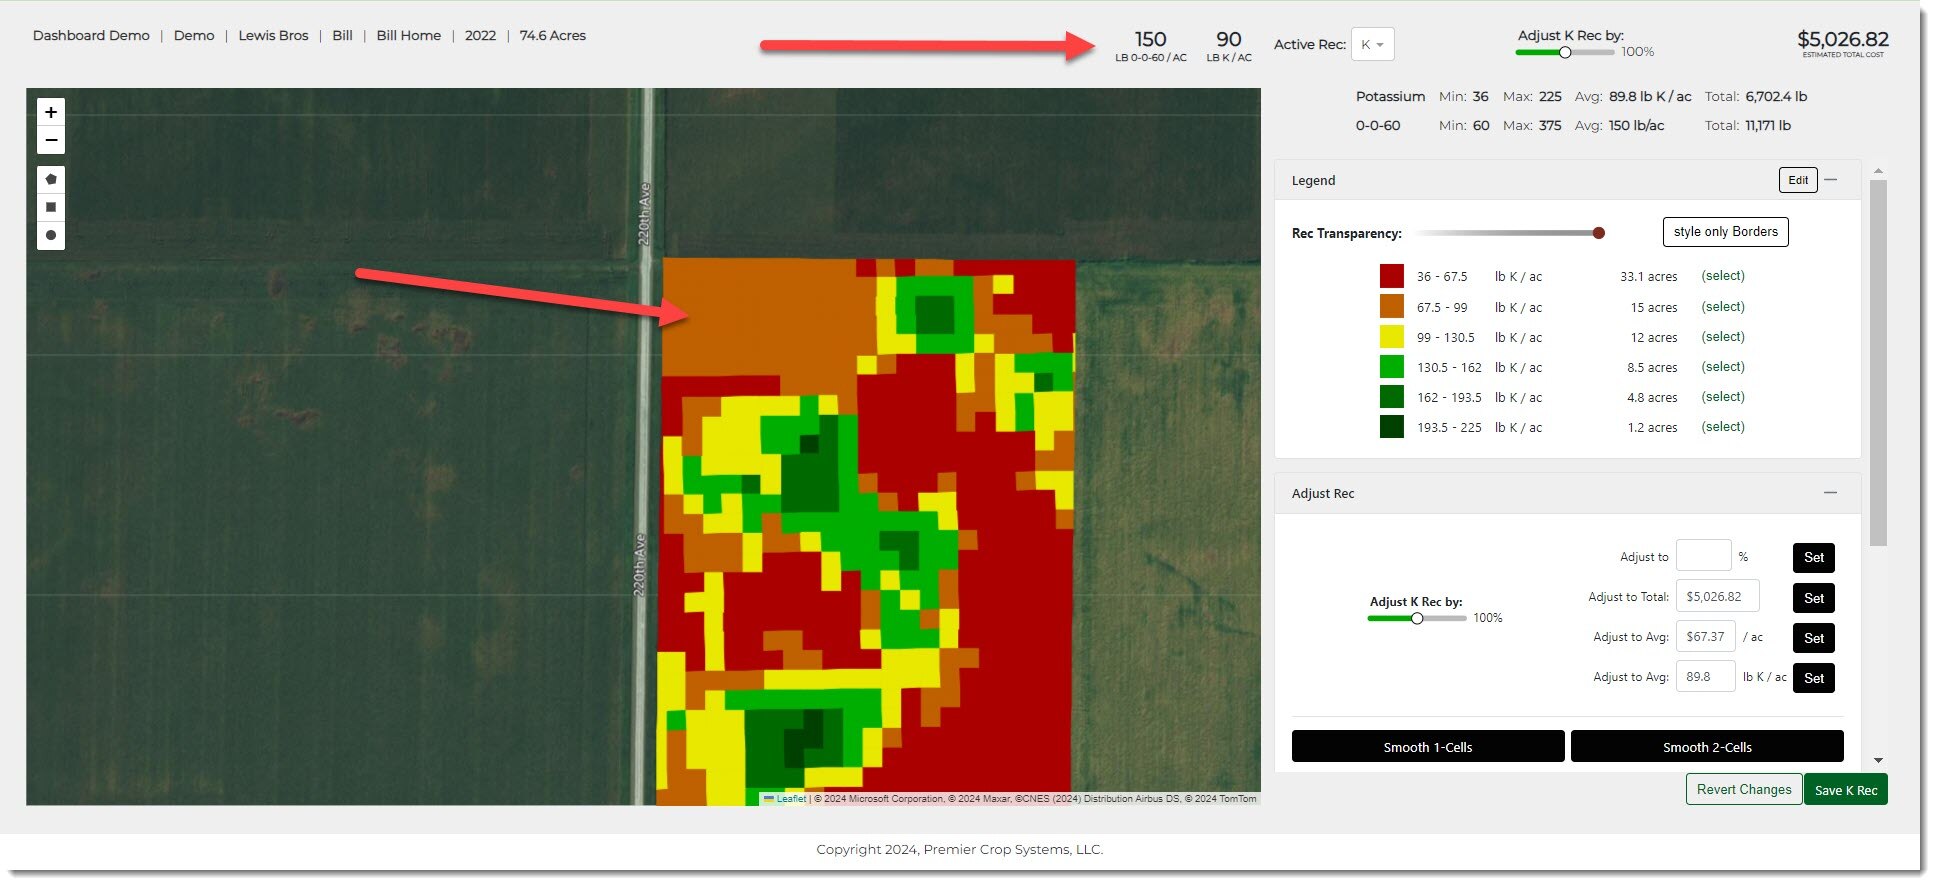This screenshot has width=1935, height=885.
Task: Toggle style only Borders
Action: coord(1725,232)
